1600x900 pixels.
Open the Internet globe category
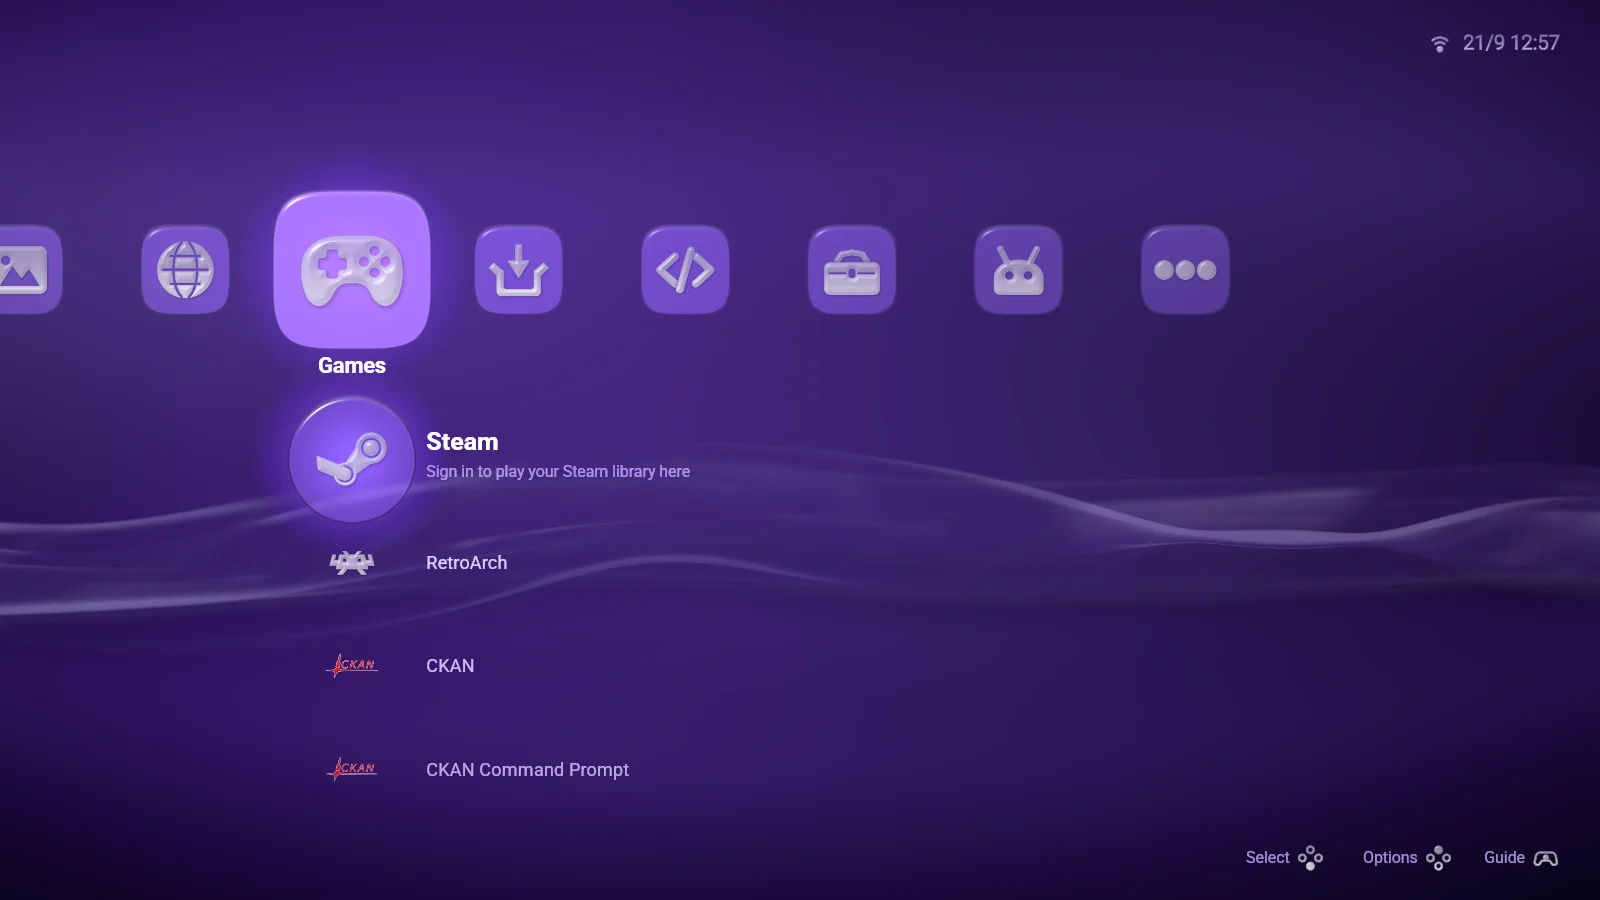(x=185, y=269)
